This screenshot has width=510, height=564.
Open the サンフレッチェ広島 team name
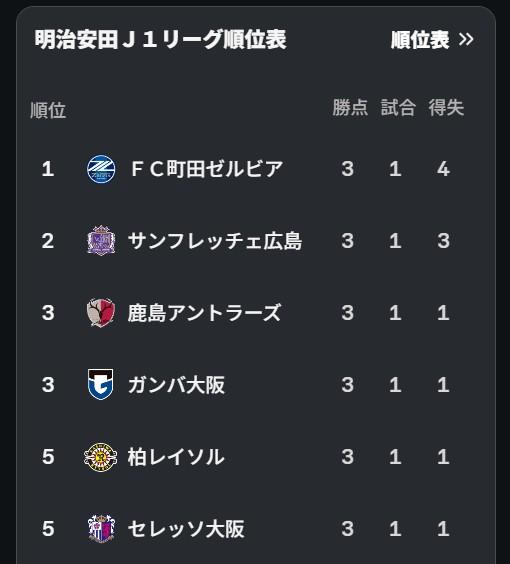(215, 241)
